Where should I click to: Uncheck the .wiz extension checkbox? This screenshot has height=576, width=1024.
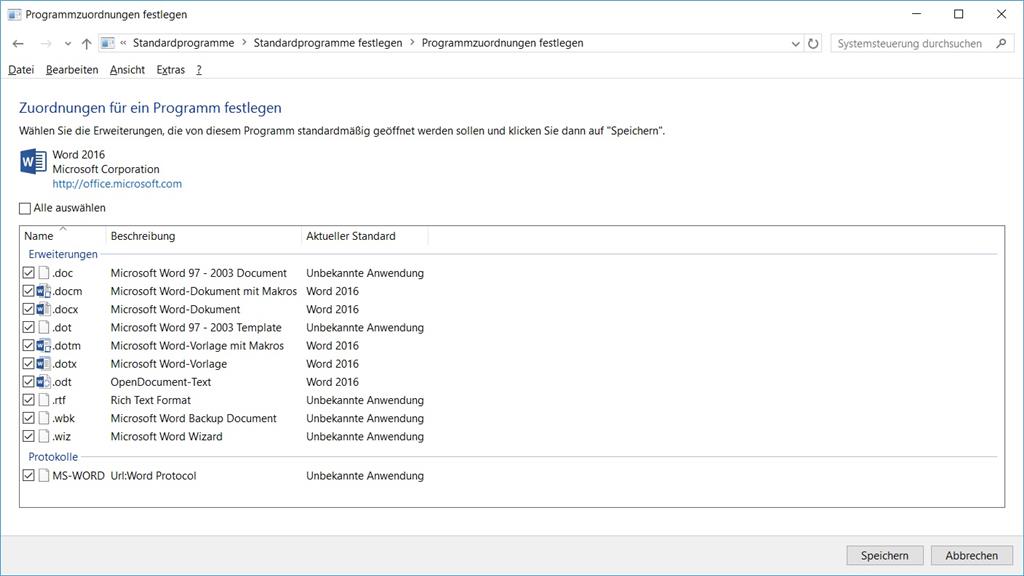tap(28, 437)
